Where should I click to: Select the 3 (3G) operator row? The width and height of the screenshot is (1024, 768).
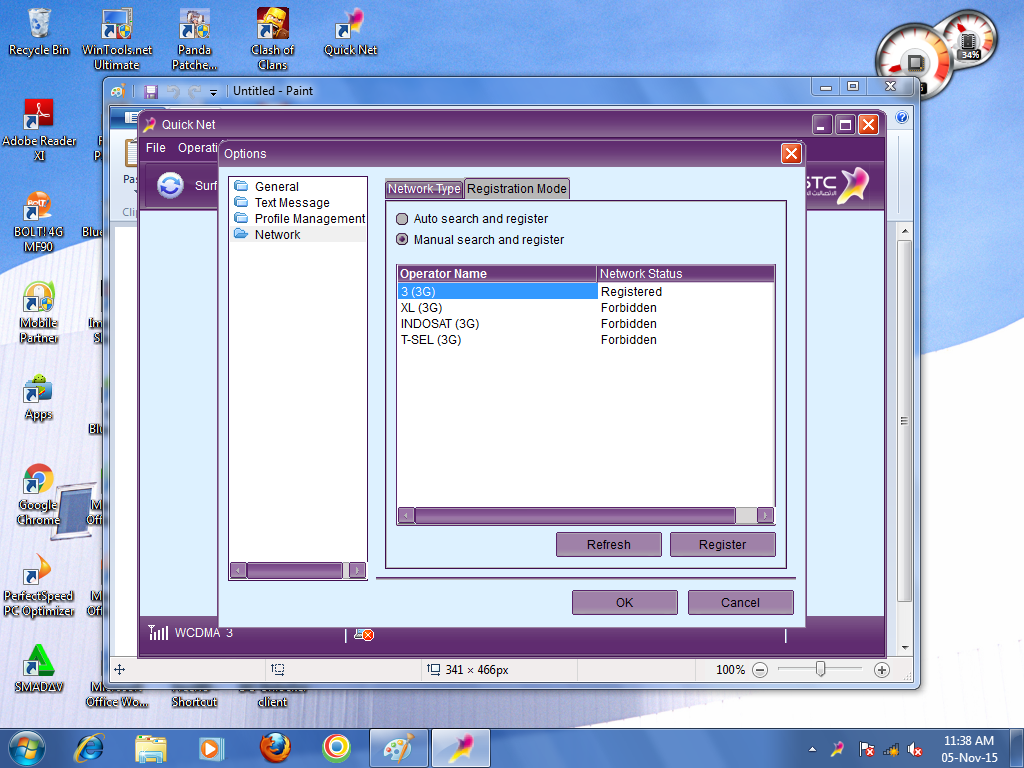(x=586, y=291)
